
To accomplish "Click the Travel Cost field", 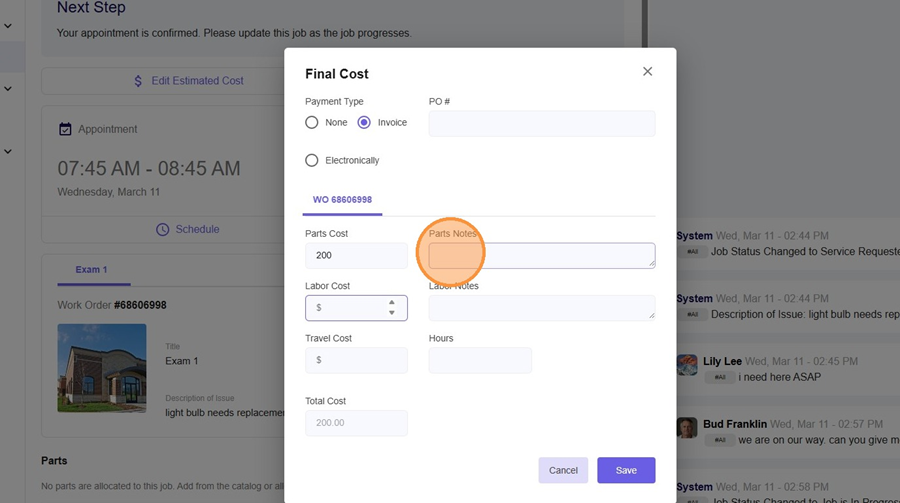I will (x=355, y=360).
